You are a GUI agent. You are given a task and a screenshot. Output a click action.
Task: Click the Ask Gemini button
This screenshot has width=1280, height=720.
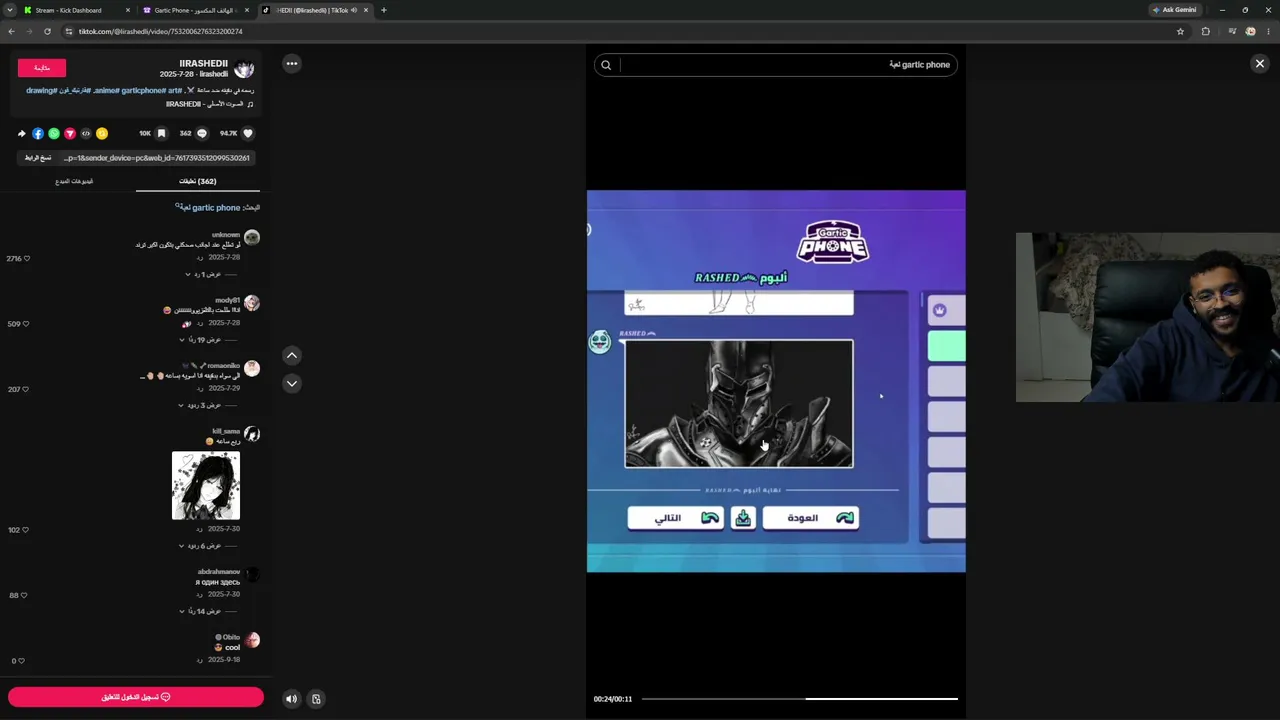click(x=1174, y=10)
